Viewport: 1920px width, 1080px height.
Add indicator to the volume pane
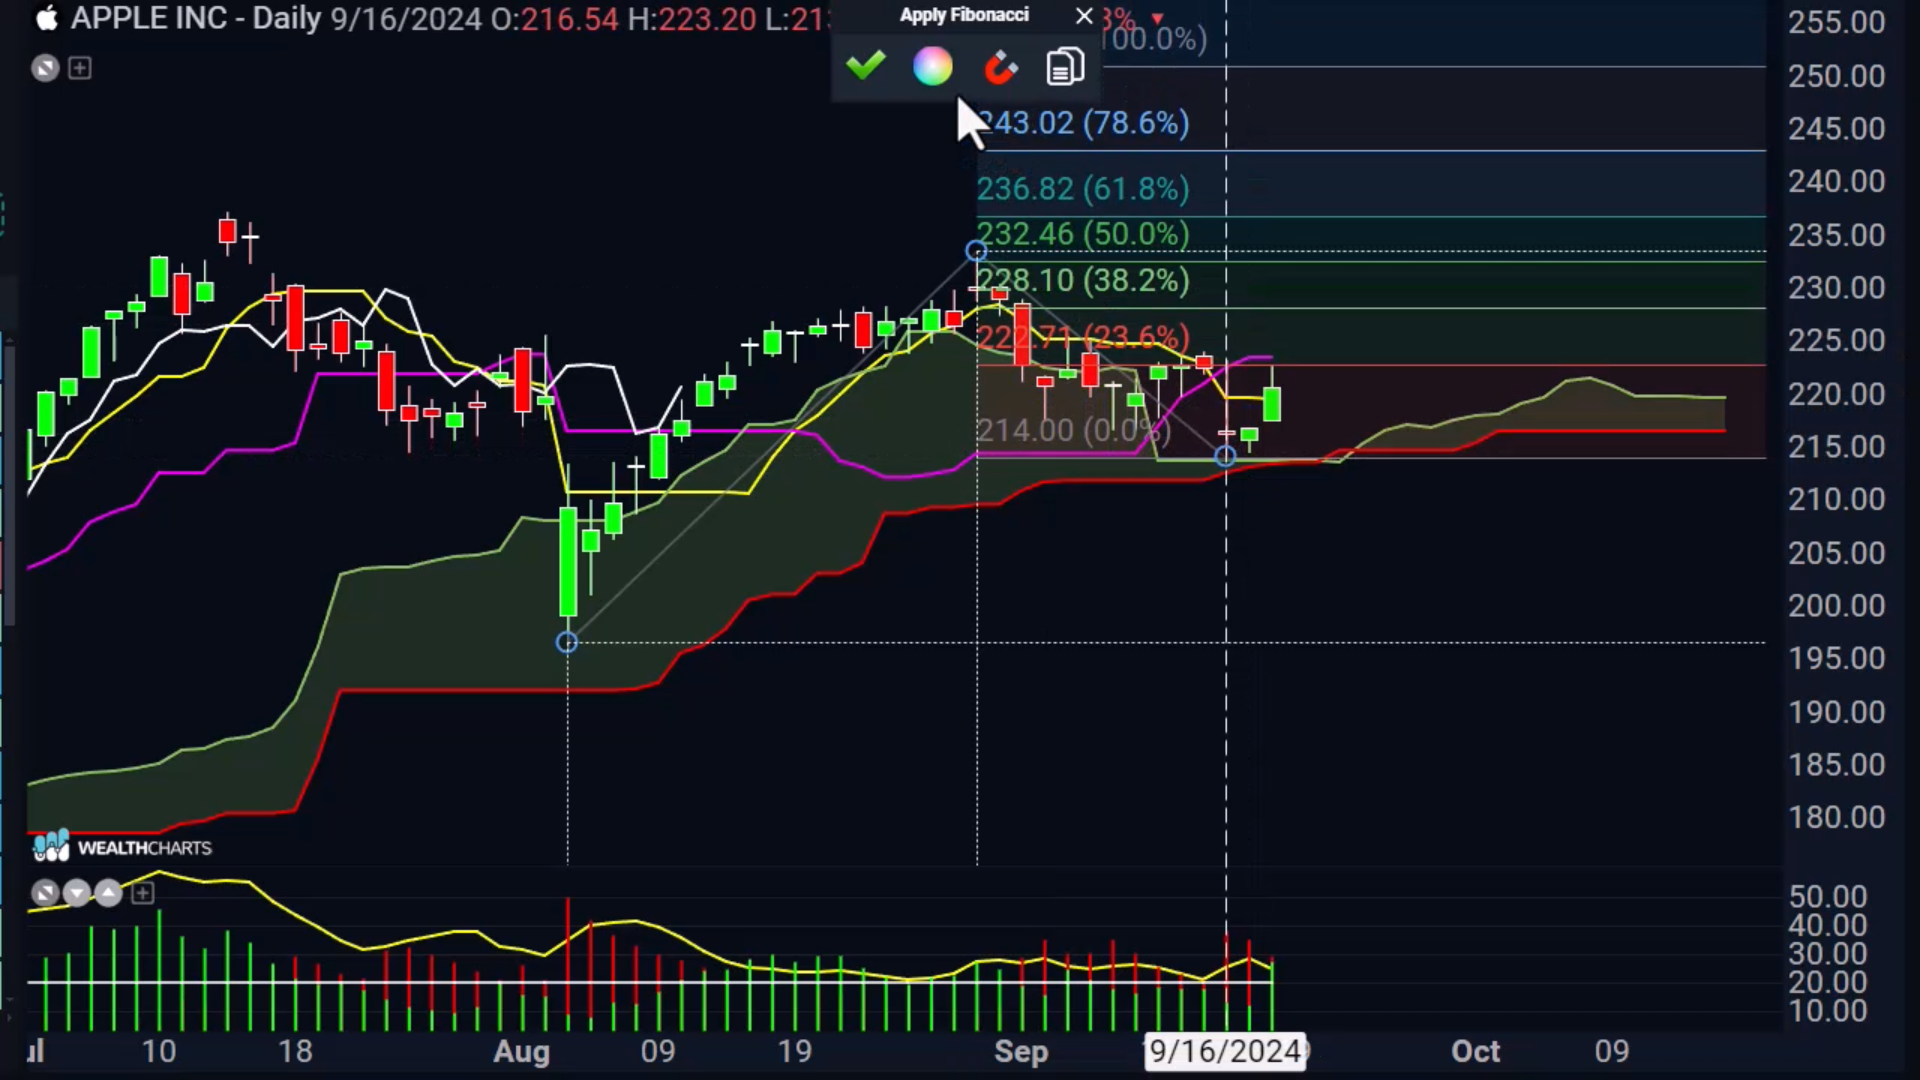pyautogui.click(x=143, y=893)
